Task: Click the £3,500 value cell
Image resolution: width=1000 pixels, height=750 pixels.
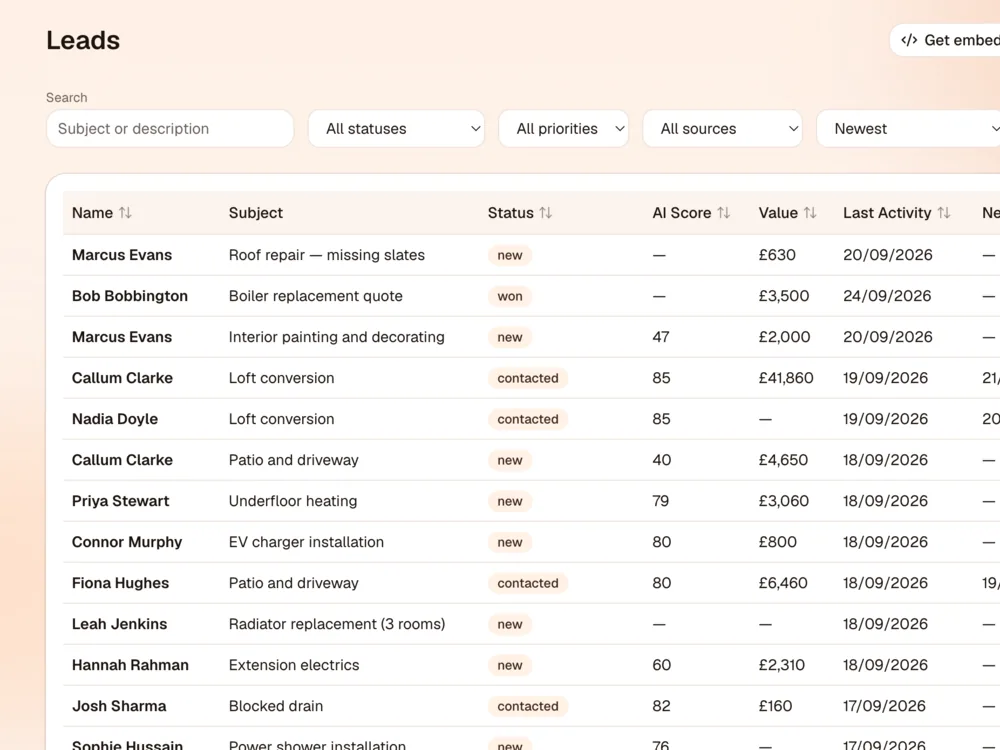Action: [784, 296]
